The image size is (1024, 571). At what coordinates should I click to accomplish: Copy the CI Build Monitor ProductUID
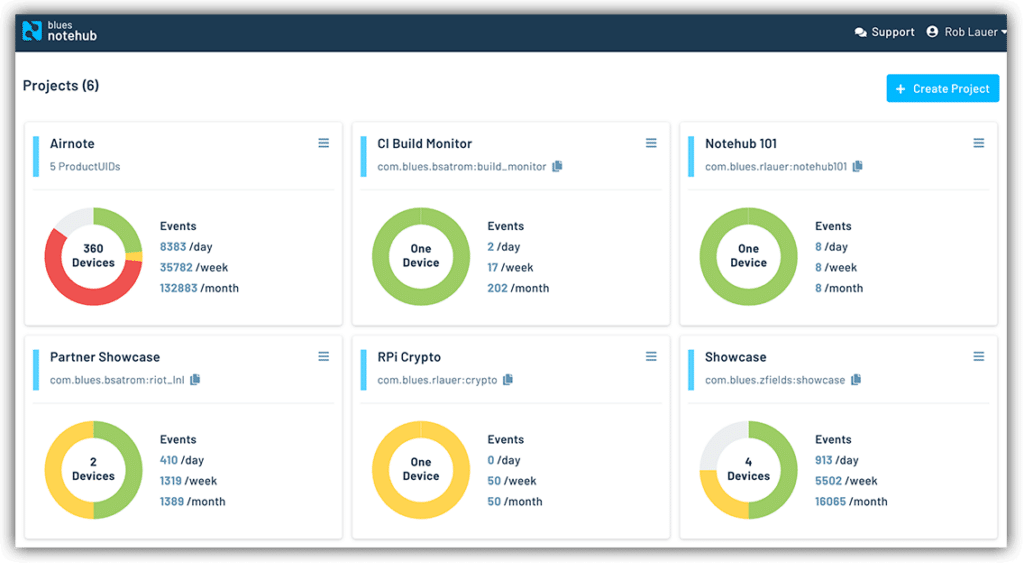(x=557, y=166)
